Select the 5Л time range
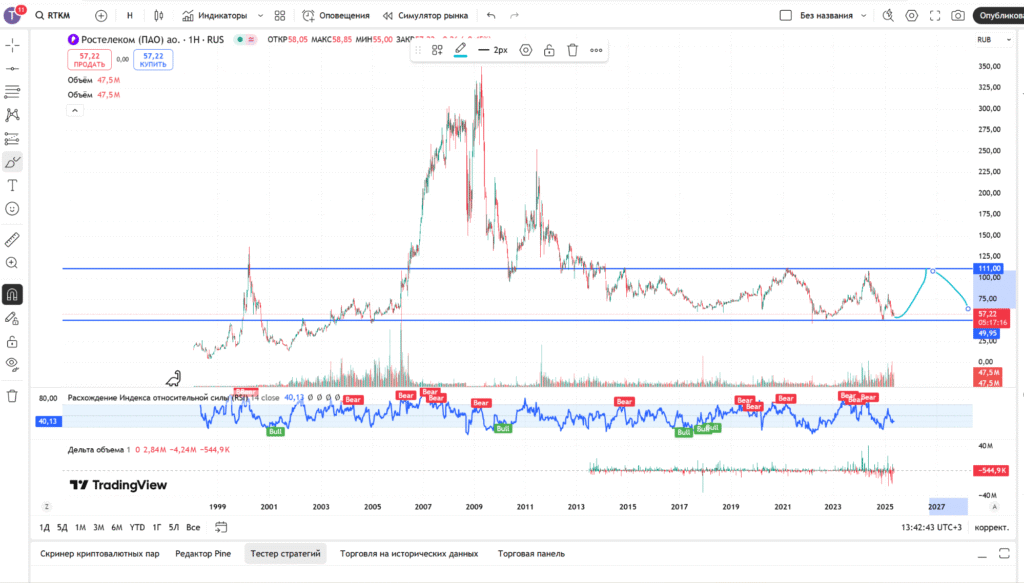The image size is (1024, 583). (x=174, y=528)
